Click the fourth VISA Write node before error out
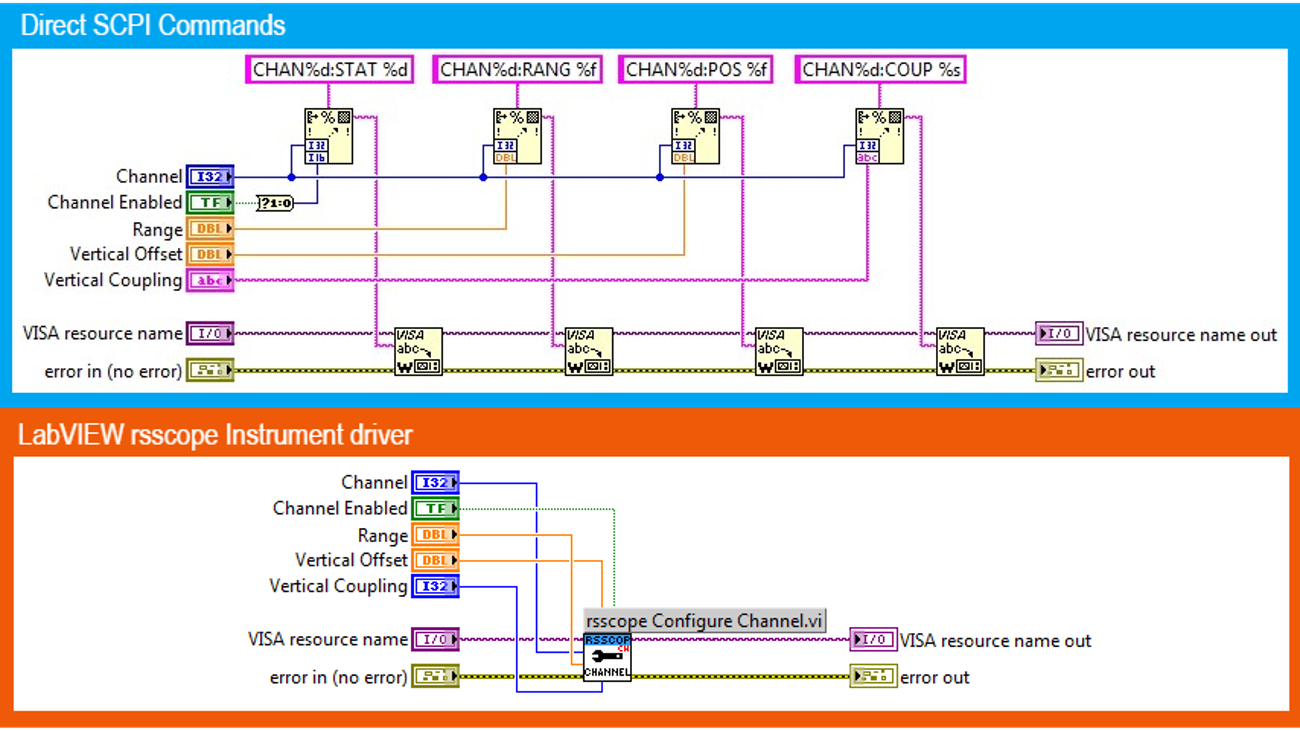This screenshot has height=731, width=1300. (x=960, y=352)
